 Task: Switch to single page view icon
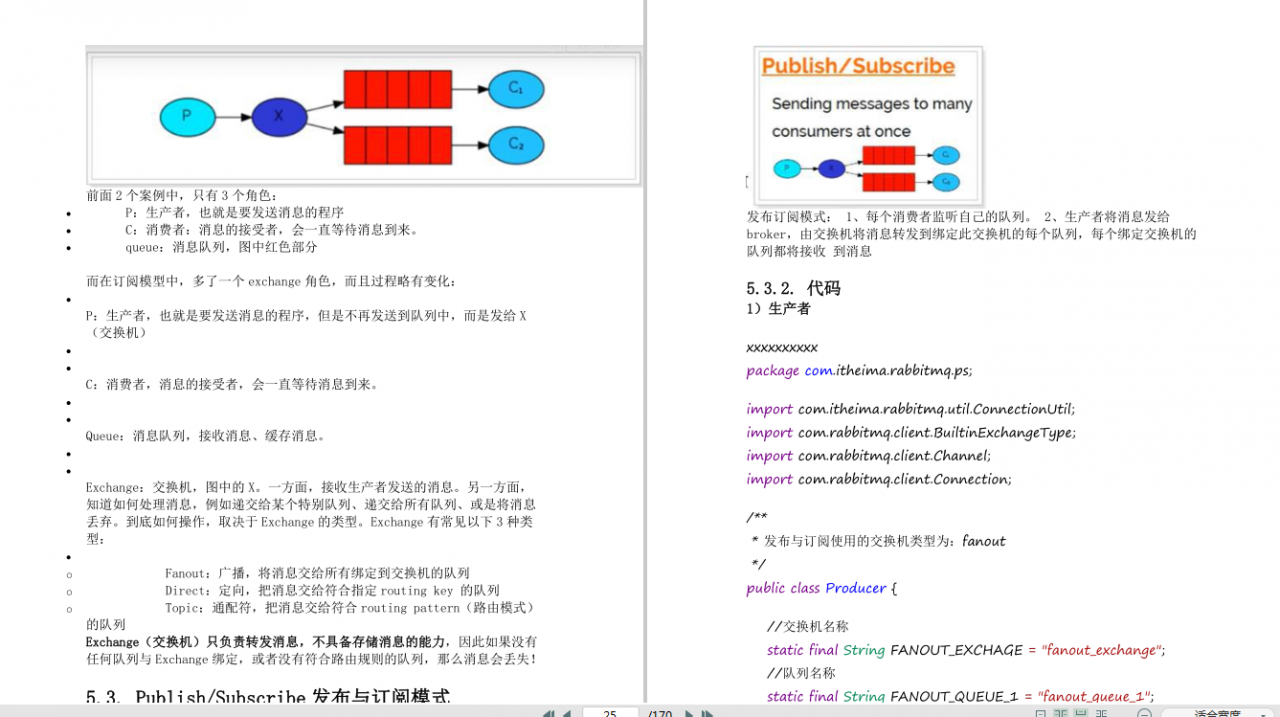[1041, 711]
